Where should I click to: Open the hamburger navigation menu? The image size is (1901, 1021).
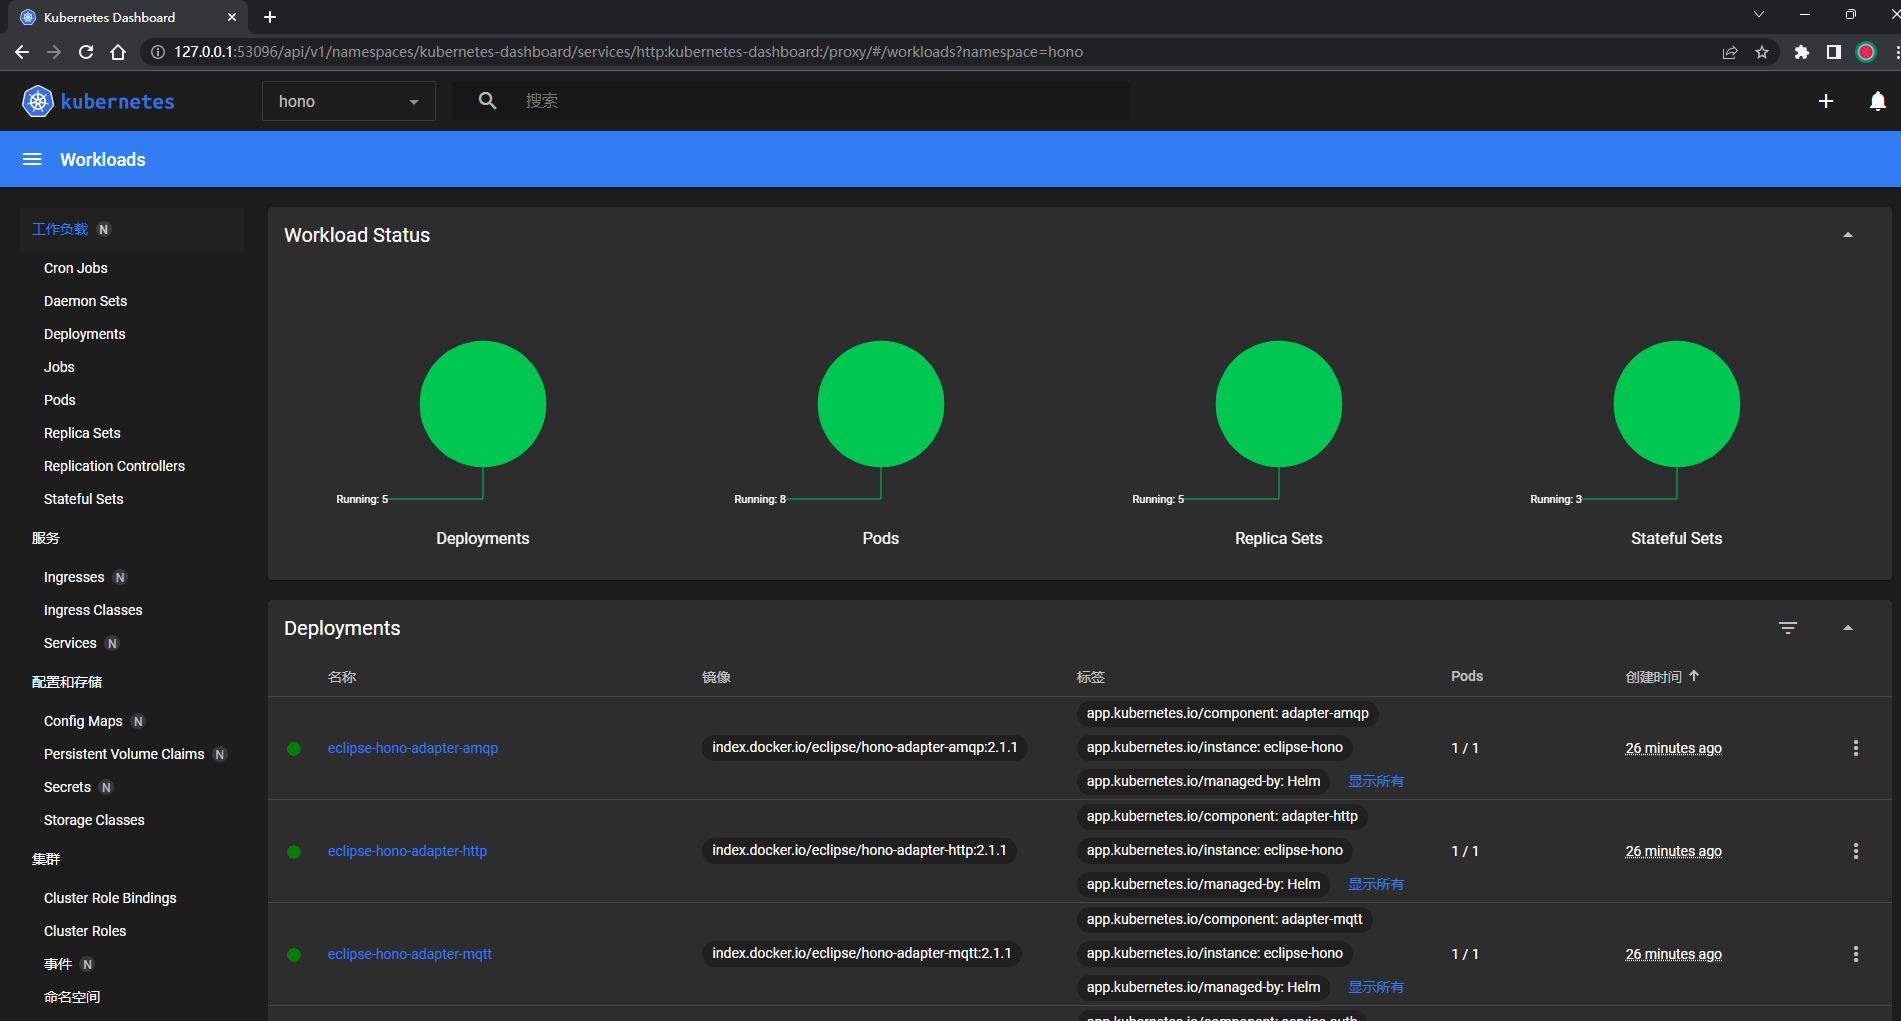(32, 159)
